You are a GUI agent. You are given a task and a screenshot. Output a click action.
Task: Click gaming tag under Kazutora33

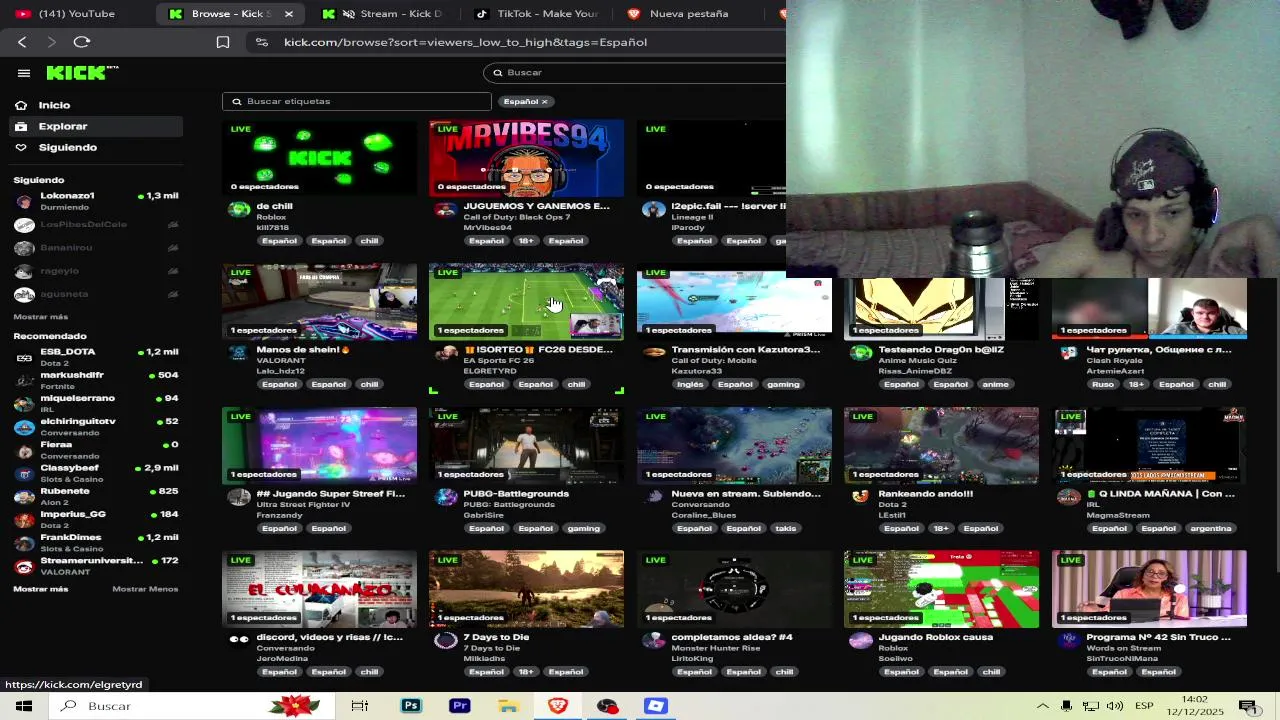pos(783,385)
